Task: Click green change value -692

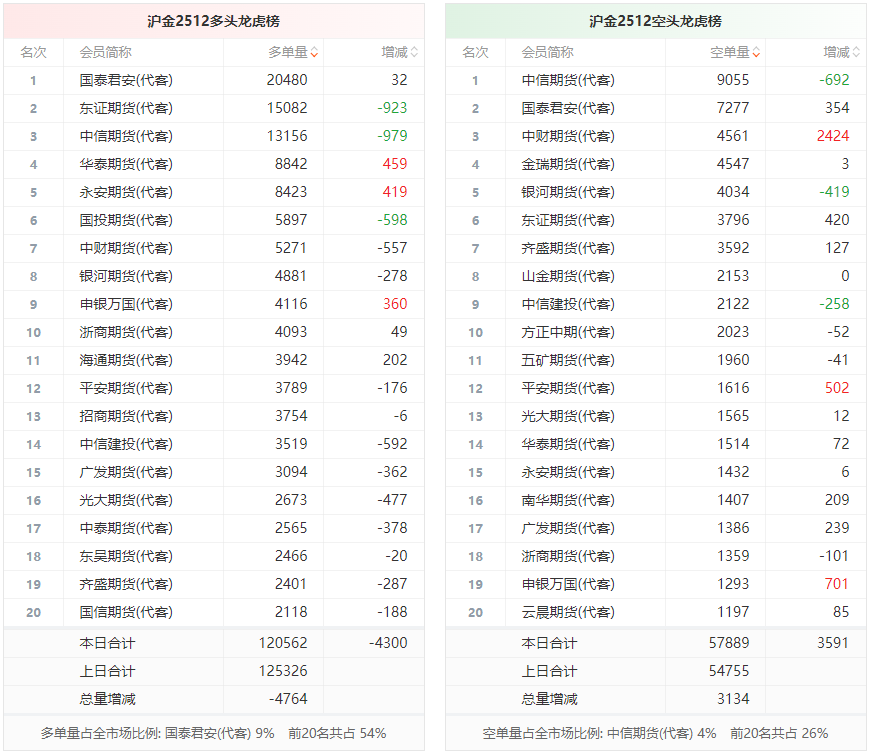Action: [834, 80]
